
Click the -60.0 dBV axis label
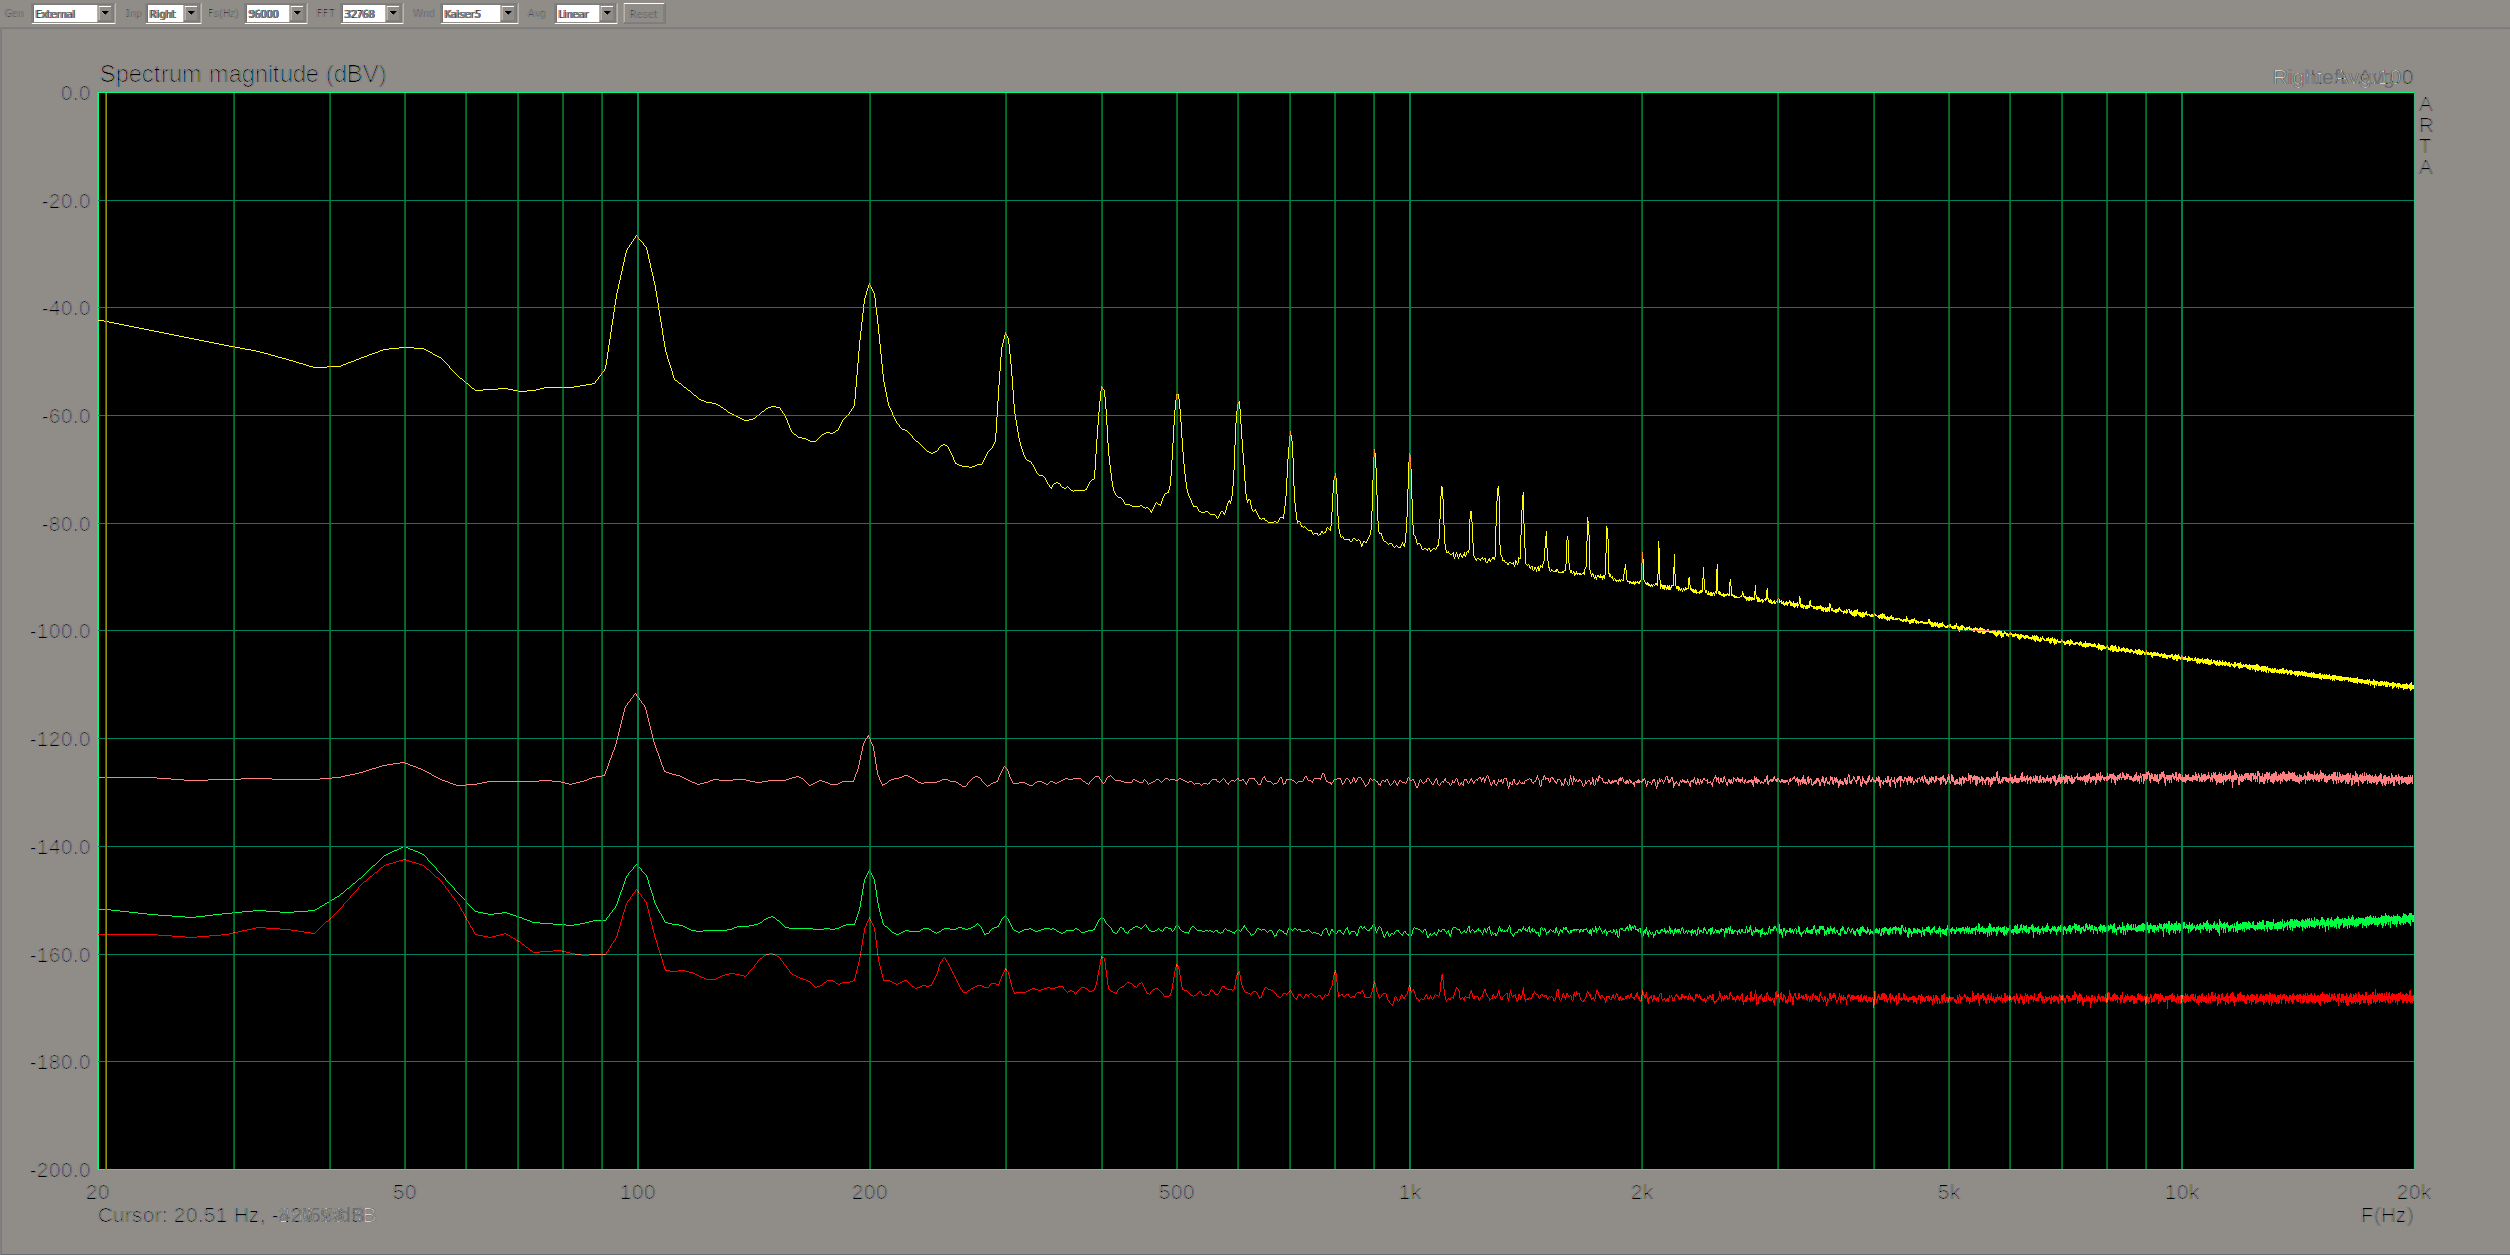[66, 416]
